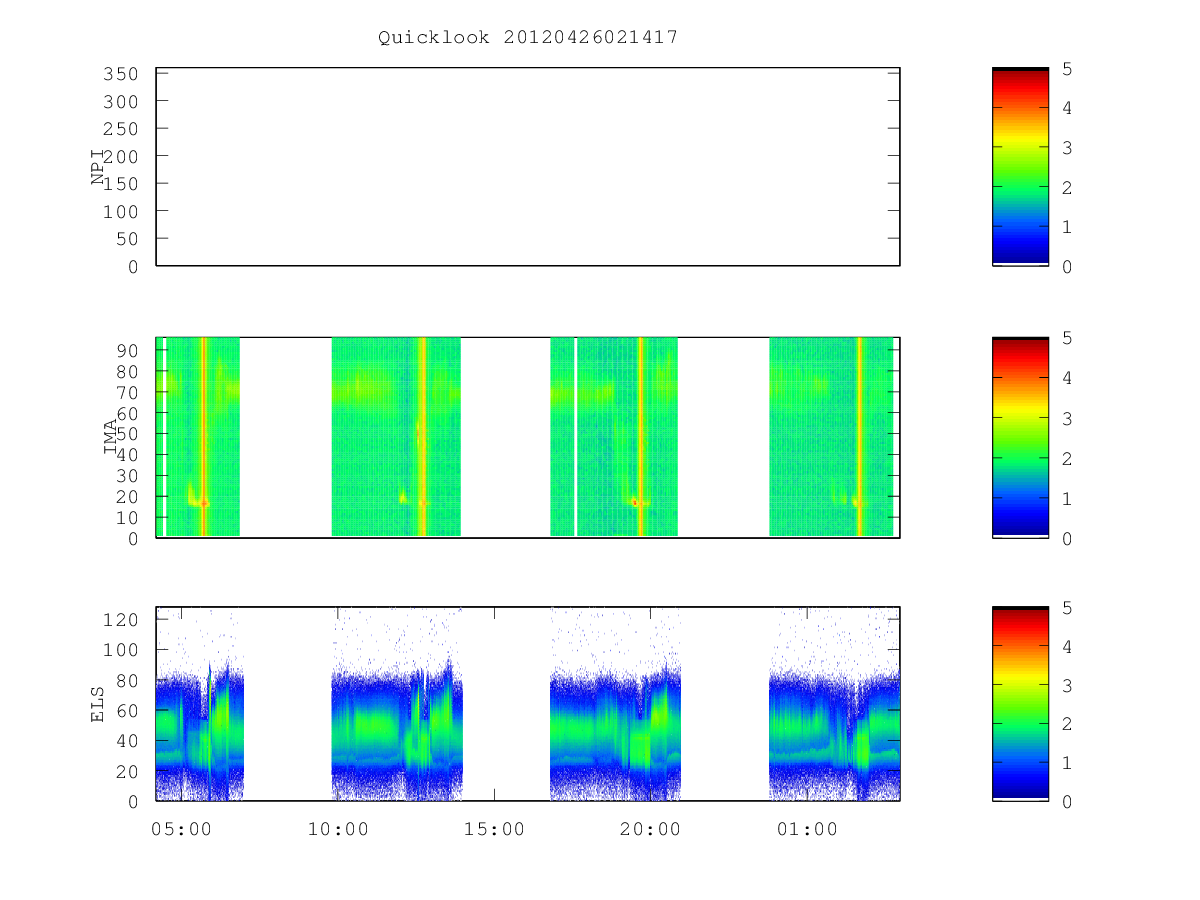Click the bottom value 0 on ELS color bar
Screen dimensions: 1200x900
point(1066,802)
